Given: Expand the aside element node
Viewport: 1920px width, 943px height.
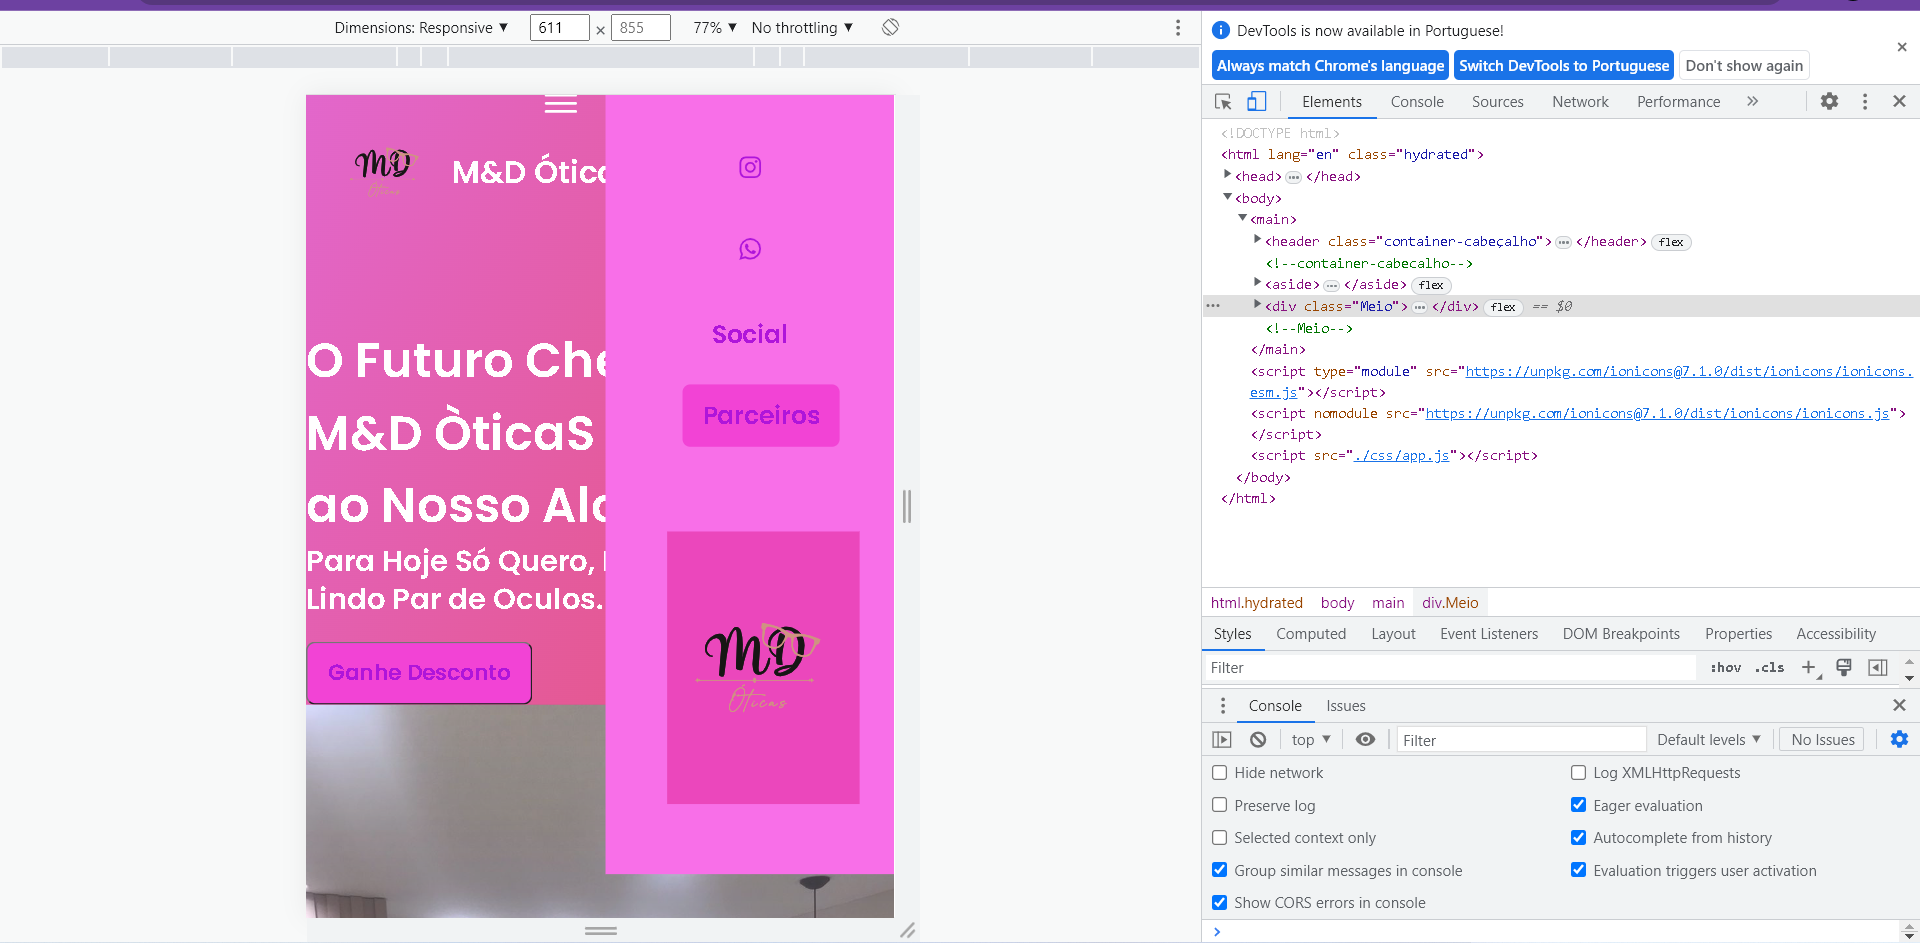Looking at the screenshot, I should 1258,283.
